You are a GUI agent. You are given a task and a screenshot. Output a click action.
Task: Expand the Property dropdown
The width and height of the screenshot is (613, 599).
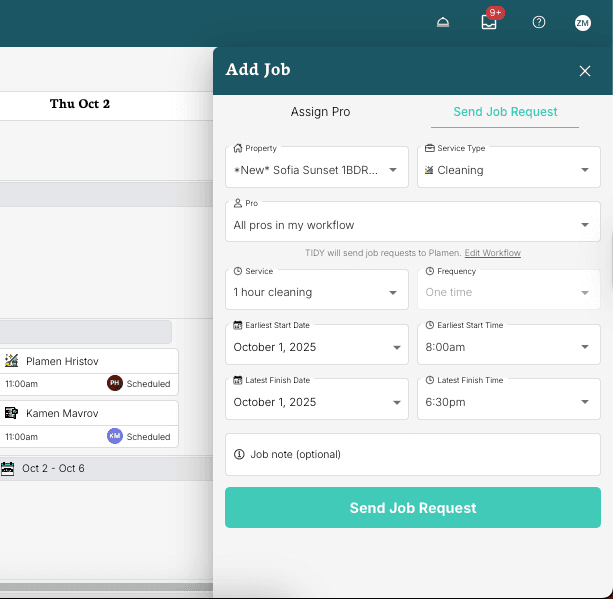coord(316,170)
